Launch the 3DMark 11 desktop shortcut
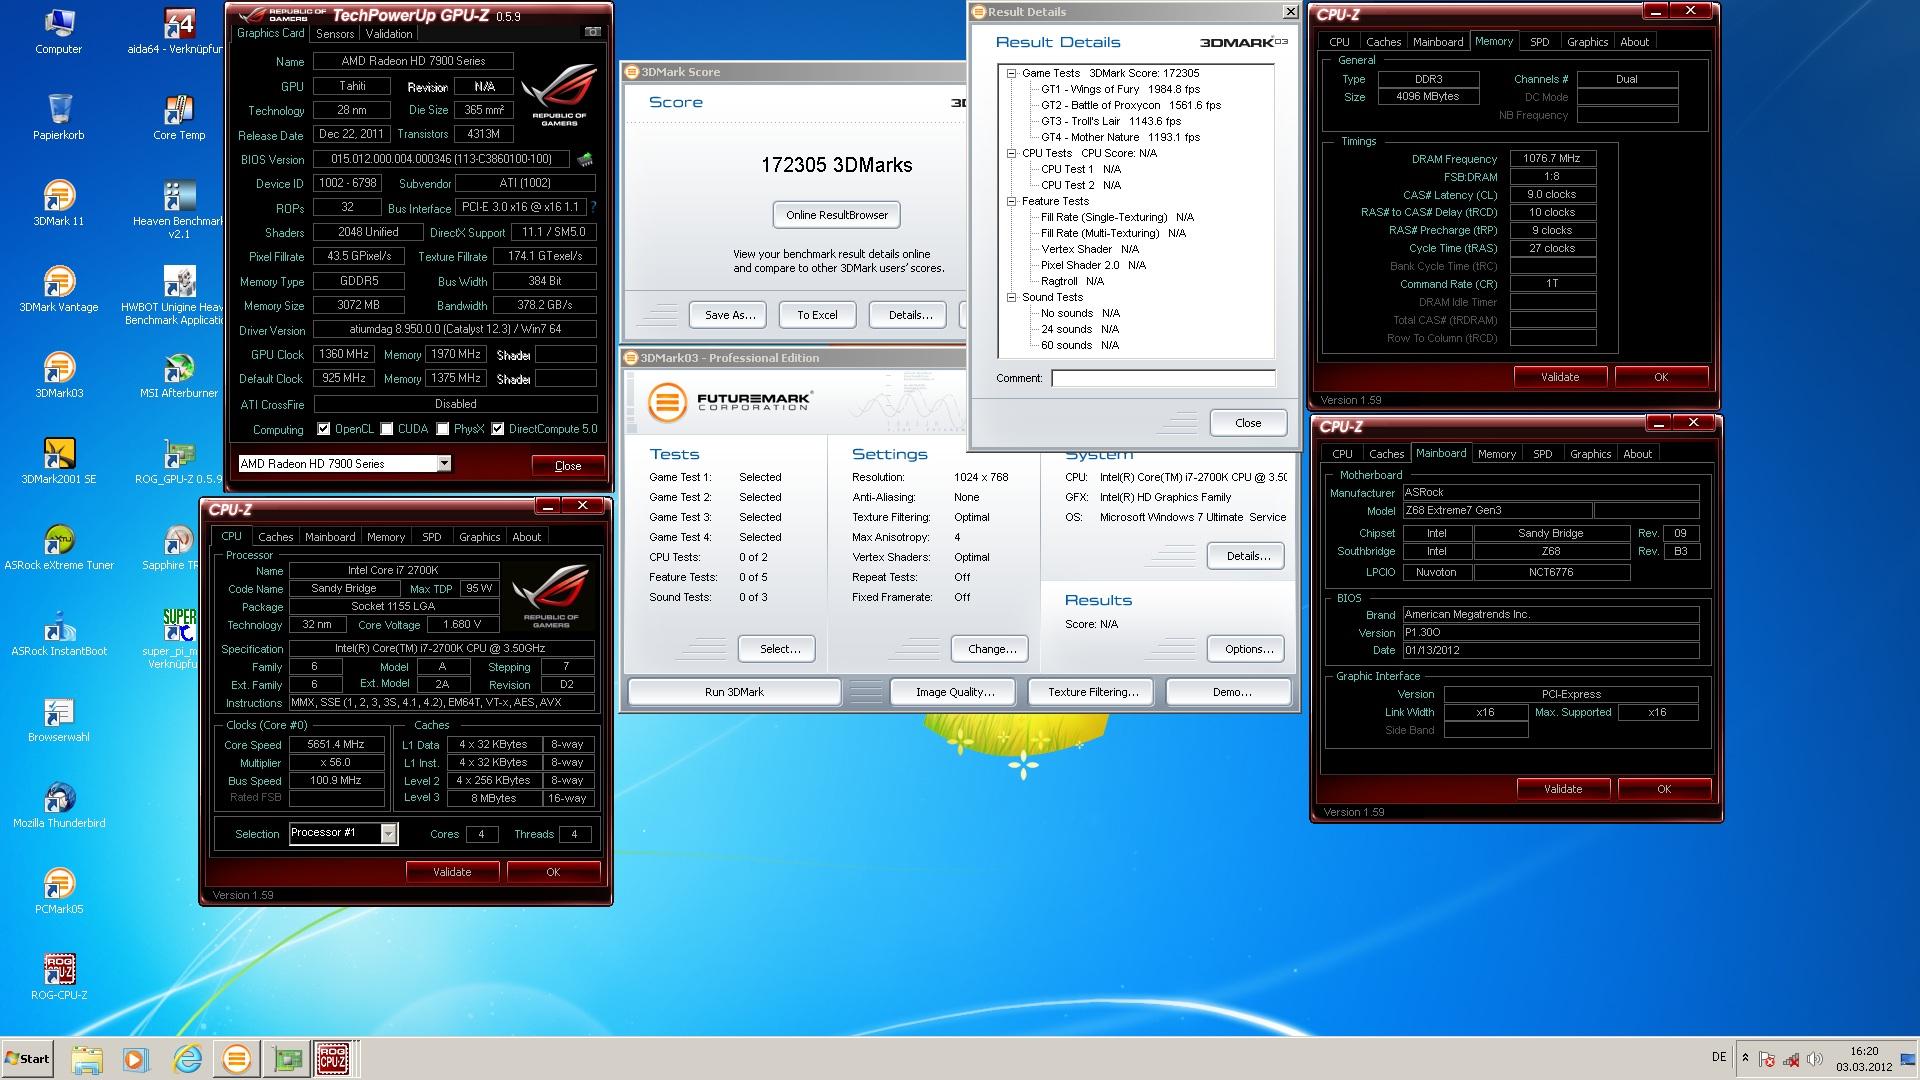The image size is (1920, 1080). [x=59, y=204]
